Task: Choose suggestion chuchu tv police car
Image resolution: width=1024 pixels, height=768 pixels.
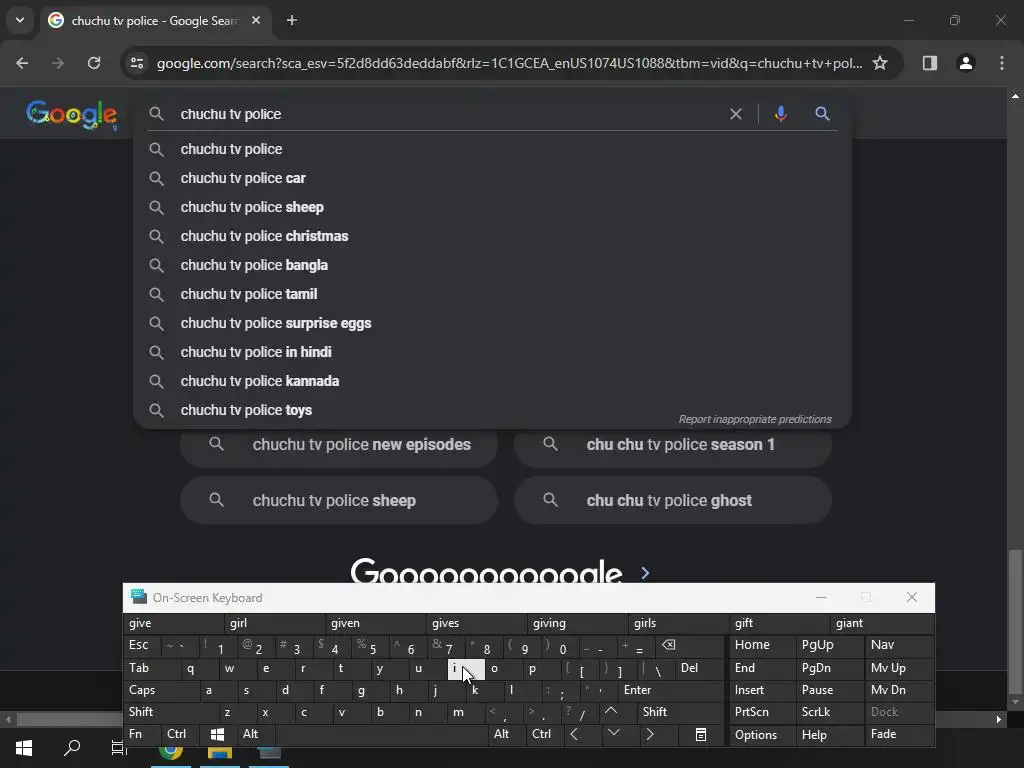Action: point(492,178)
